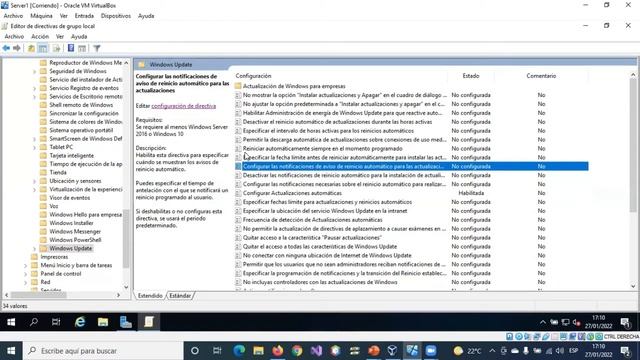Sort by the Estado column header
Image resolution: width=640 pixels, height=360 pixels.
471,76
